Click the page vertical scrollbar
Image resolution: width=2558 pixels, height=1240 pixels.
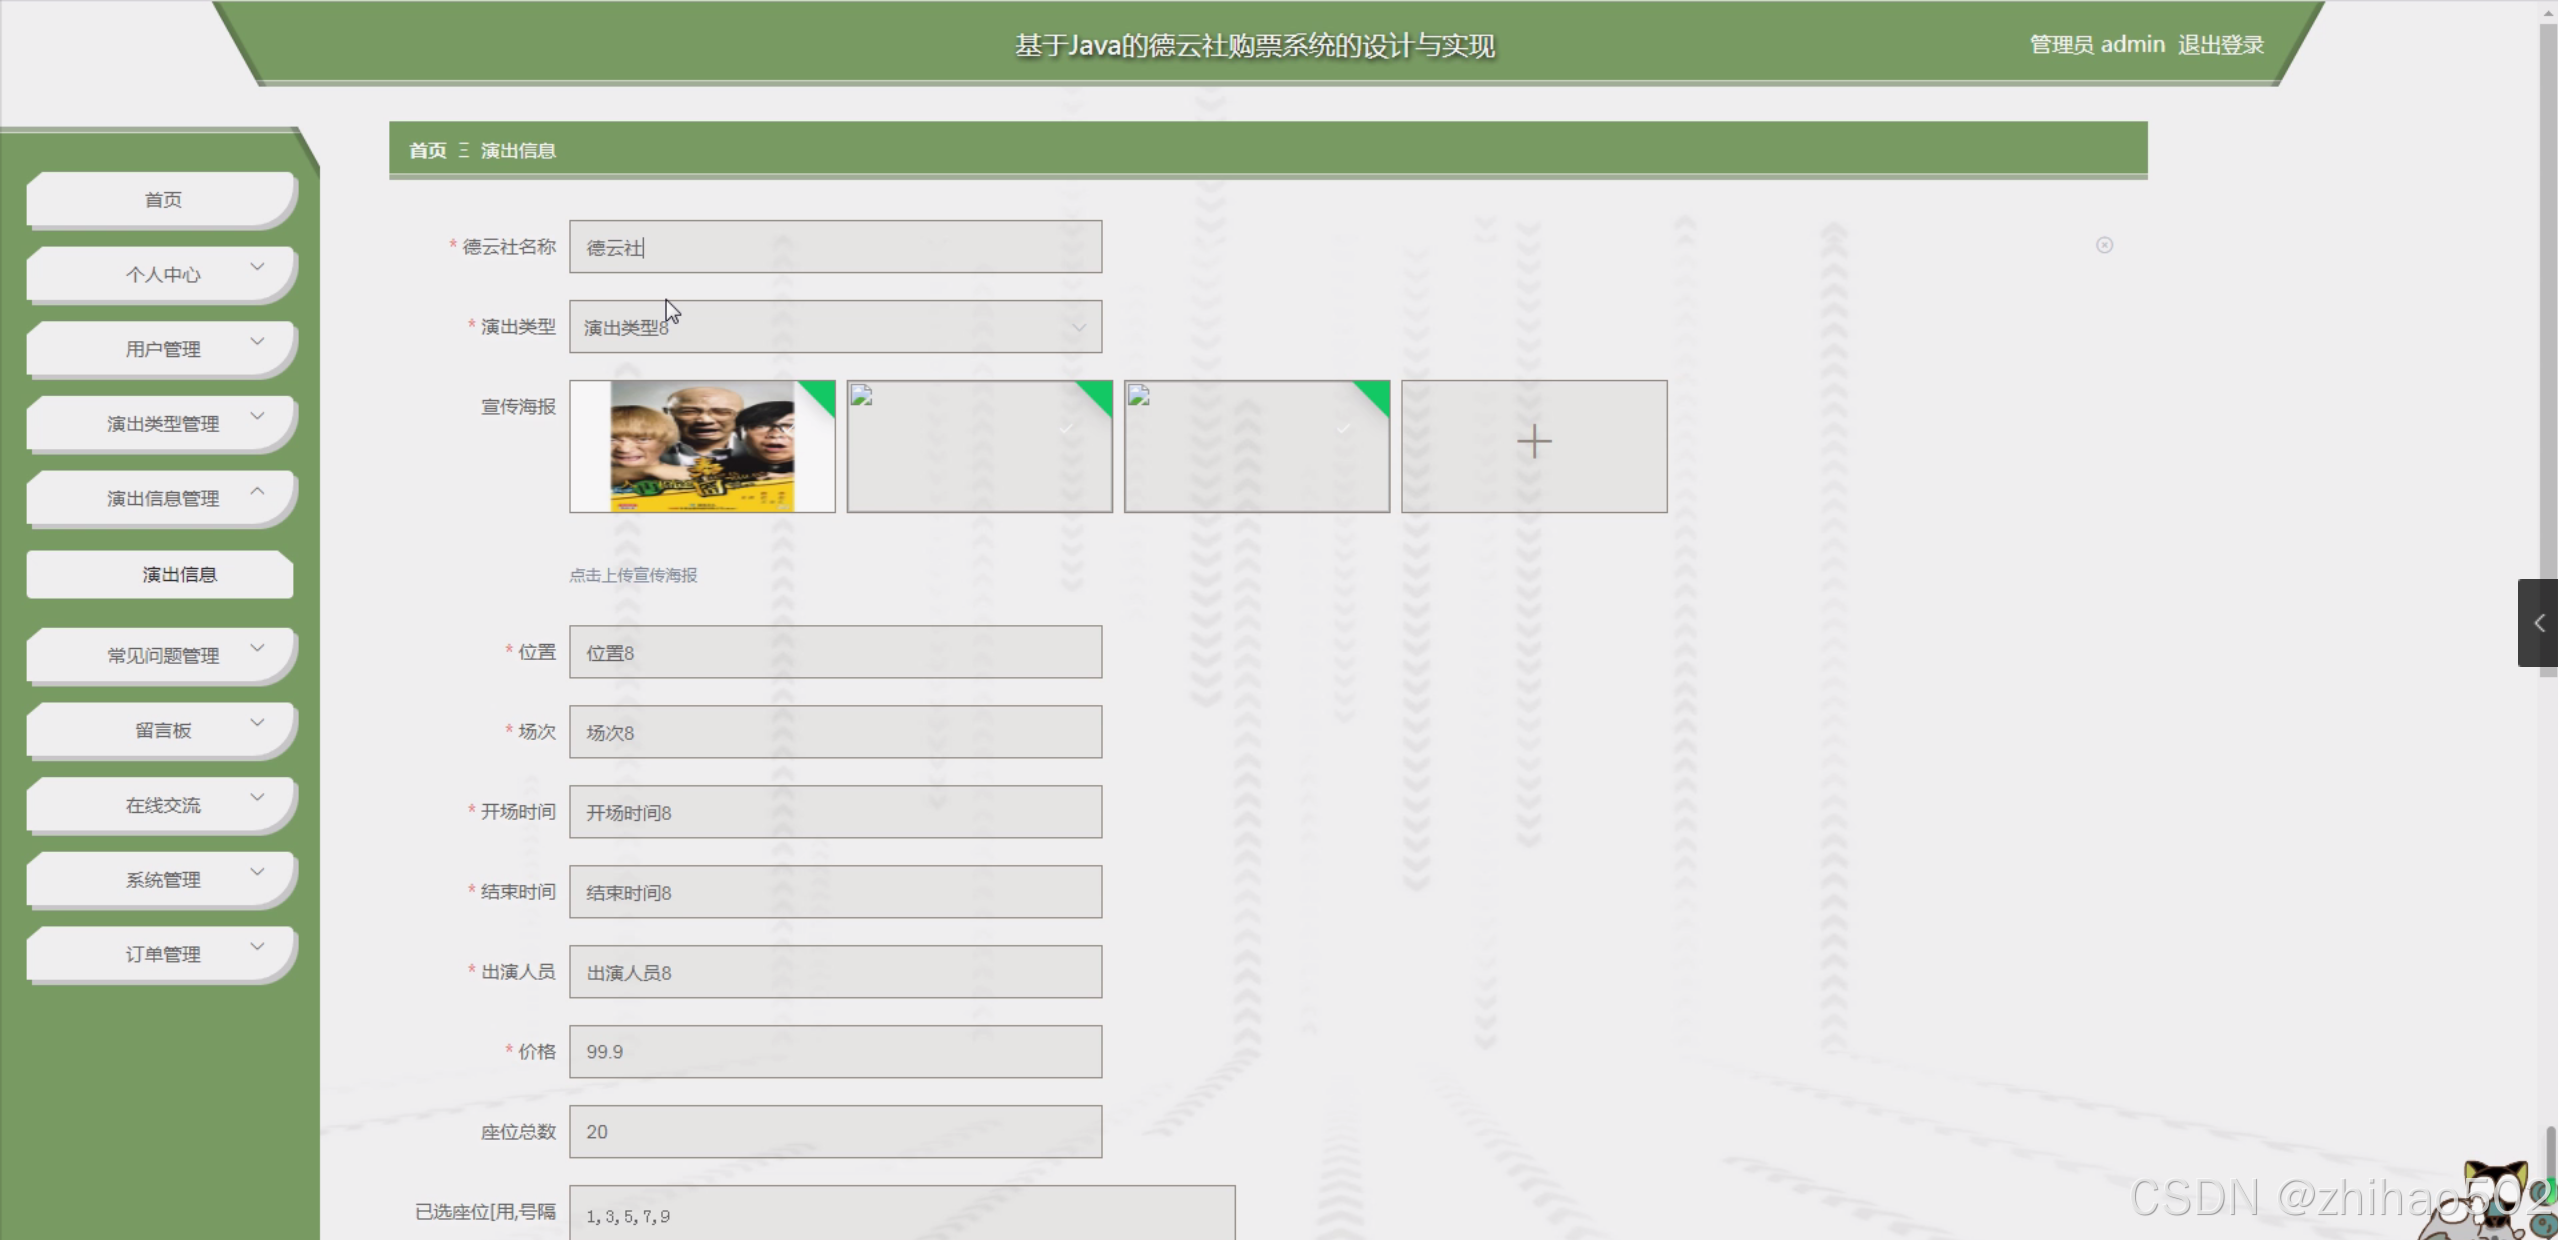click(x=2547, y=300)
